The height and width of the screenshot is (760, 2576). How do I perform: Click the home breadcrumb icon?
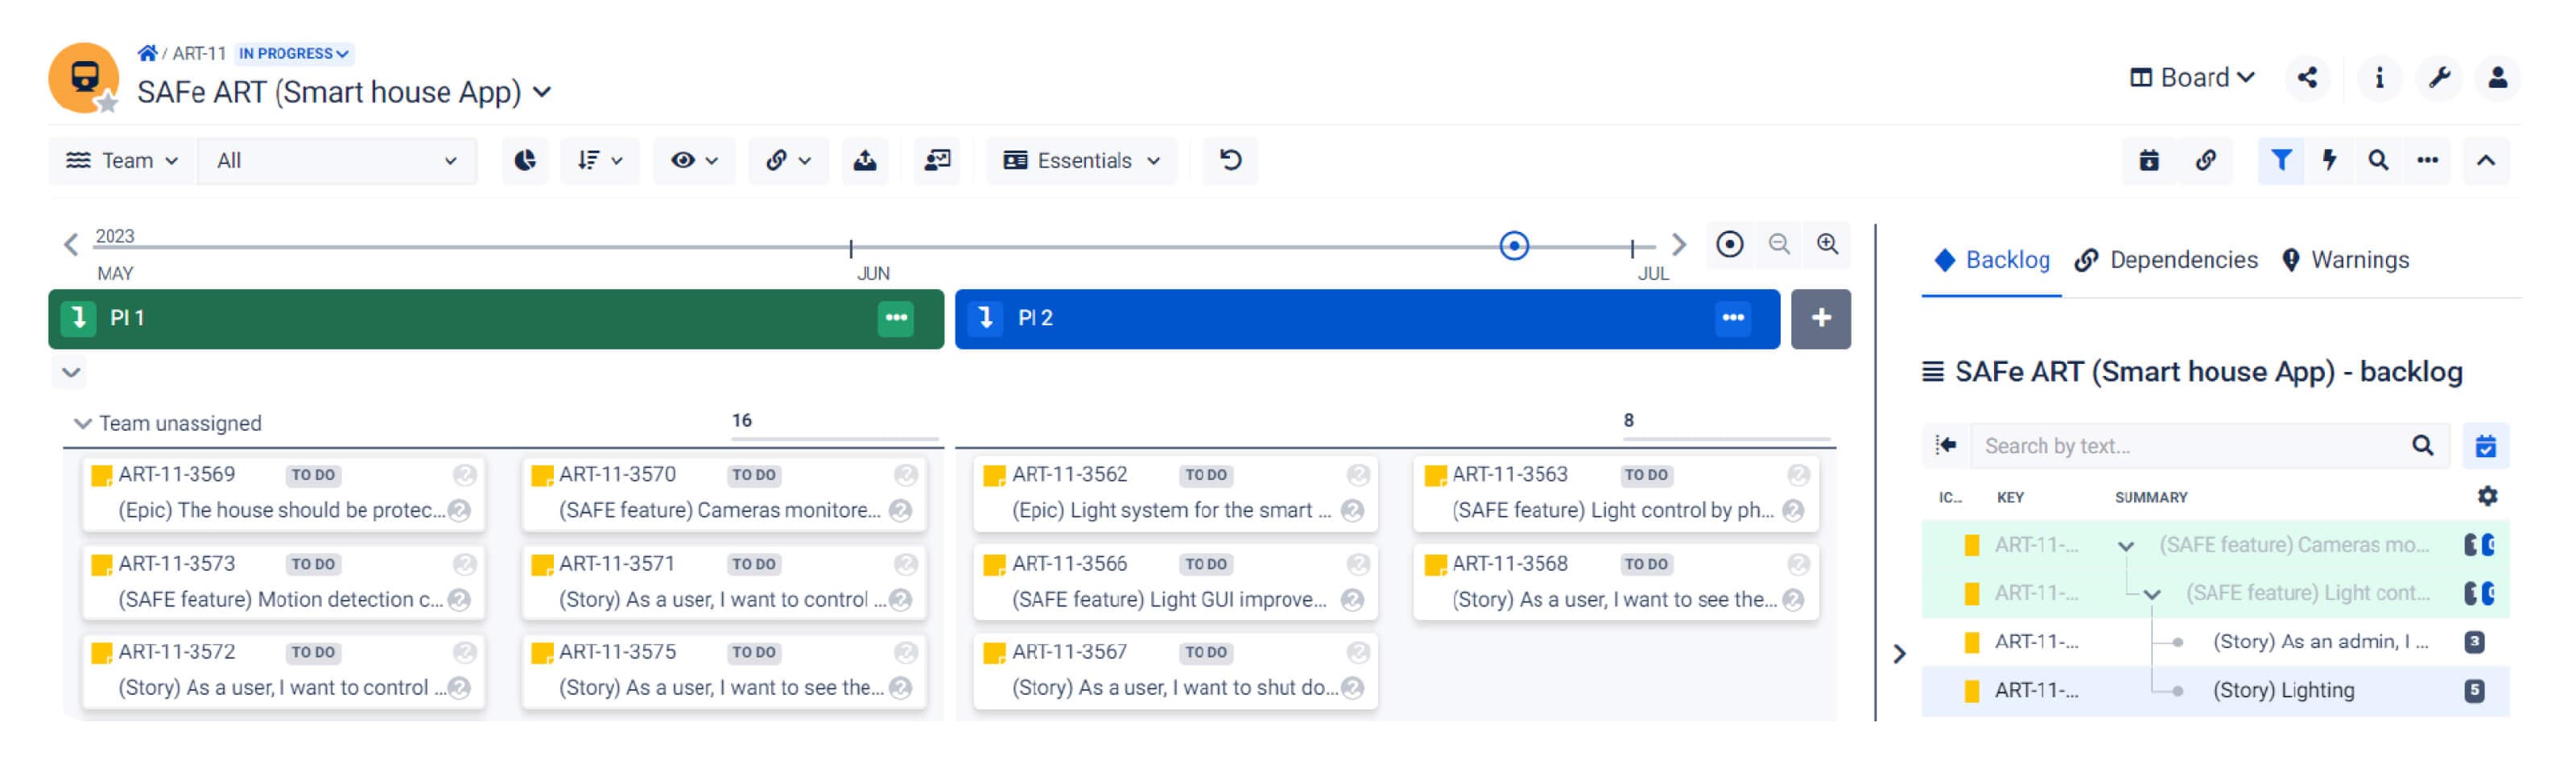coord(147,53)
